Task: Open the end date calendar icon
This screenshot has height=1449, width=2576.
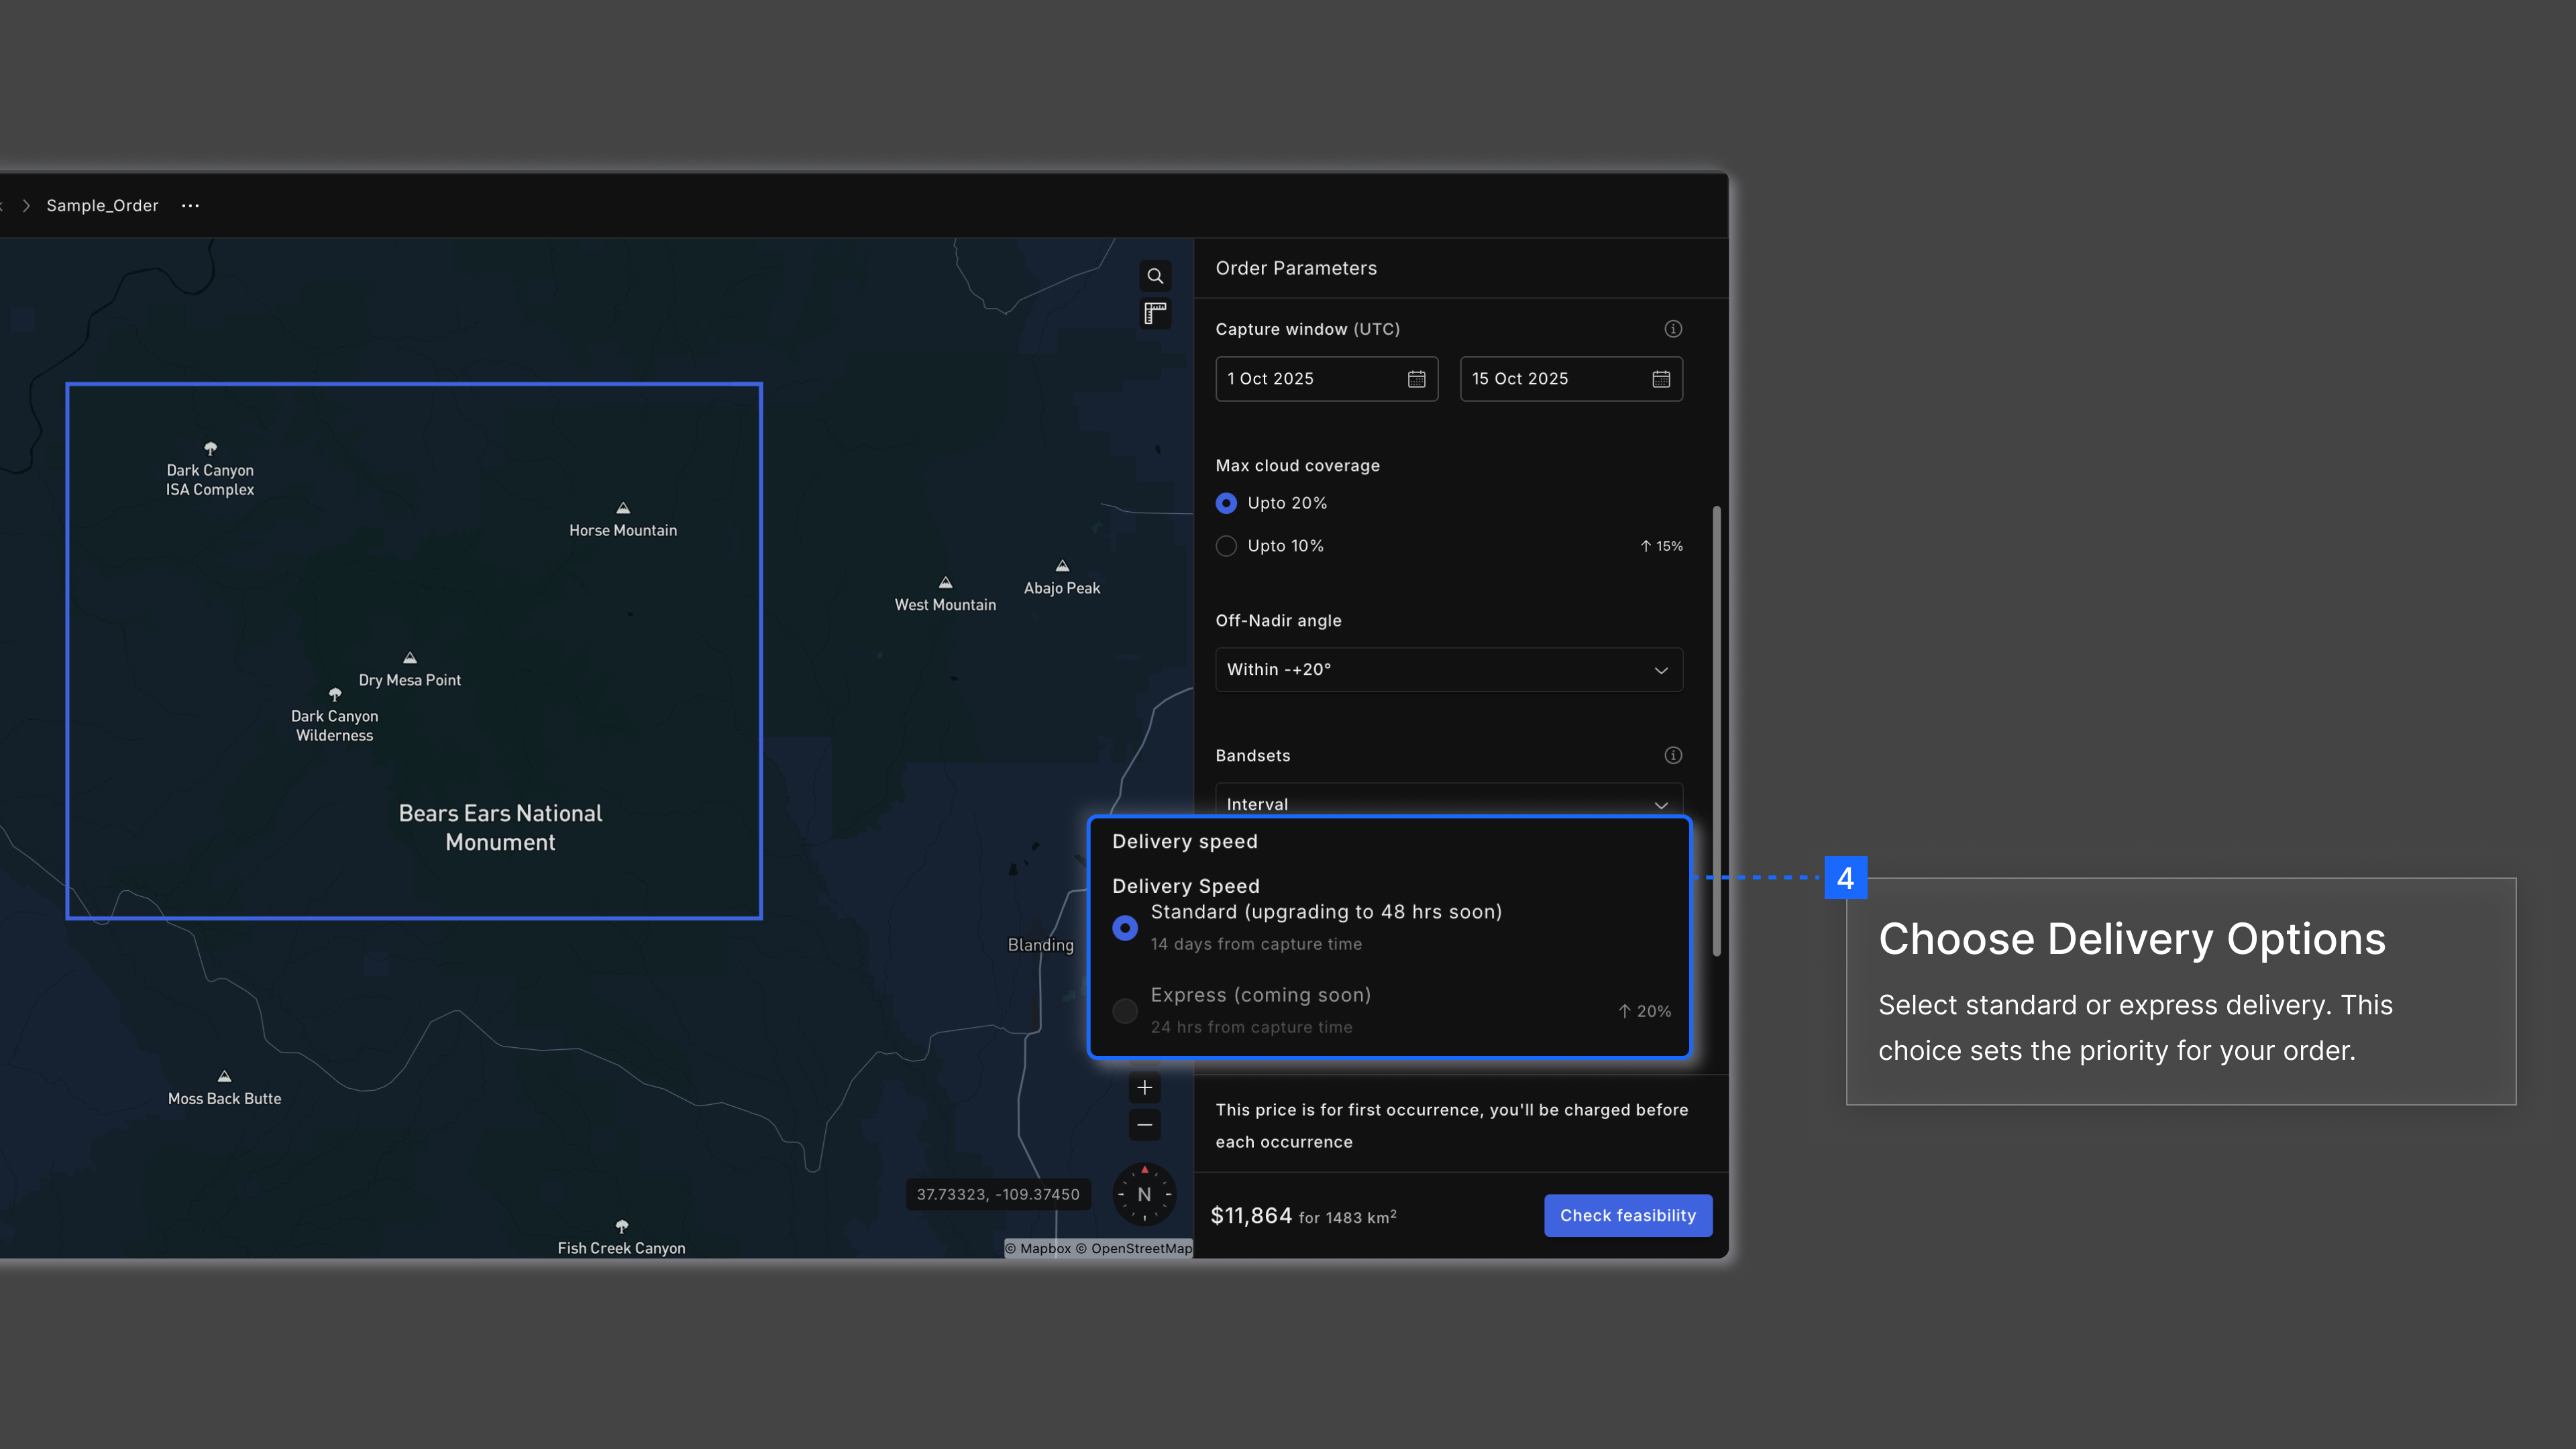Action: (x=1661, y=379)
